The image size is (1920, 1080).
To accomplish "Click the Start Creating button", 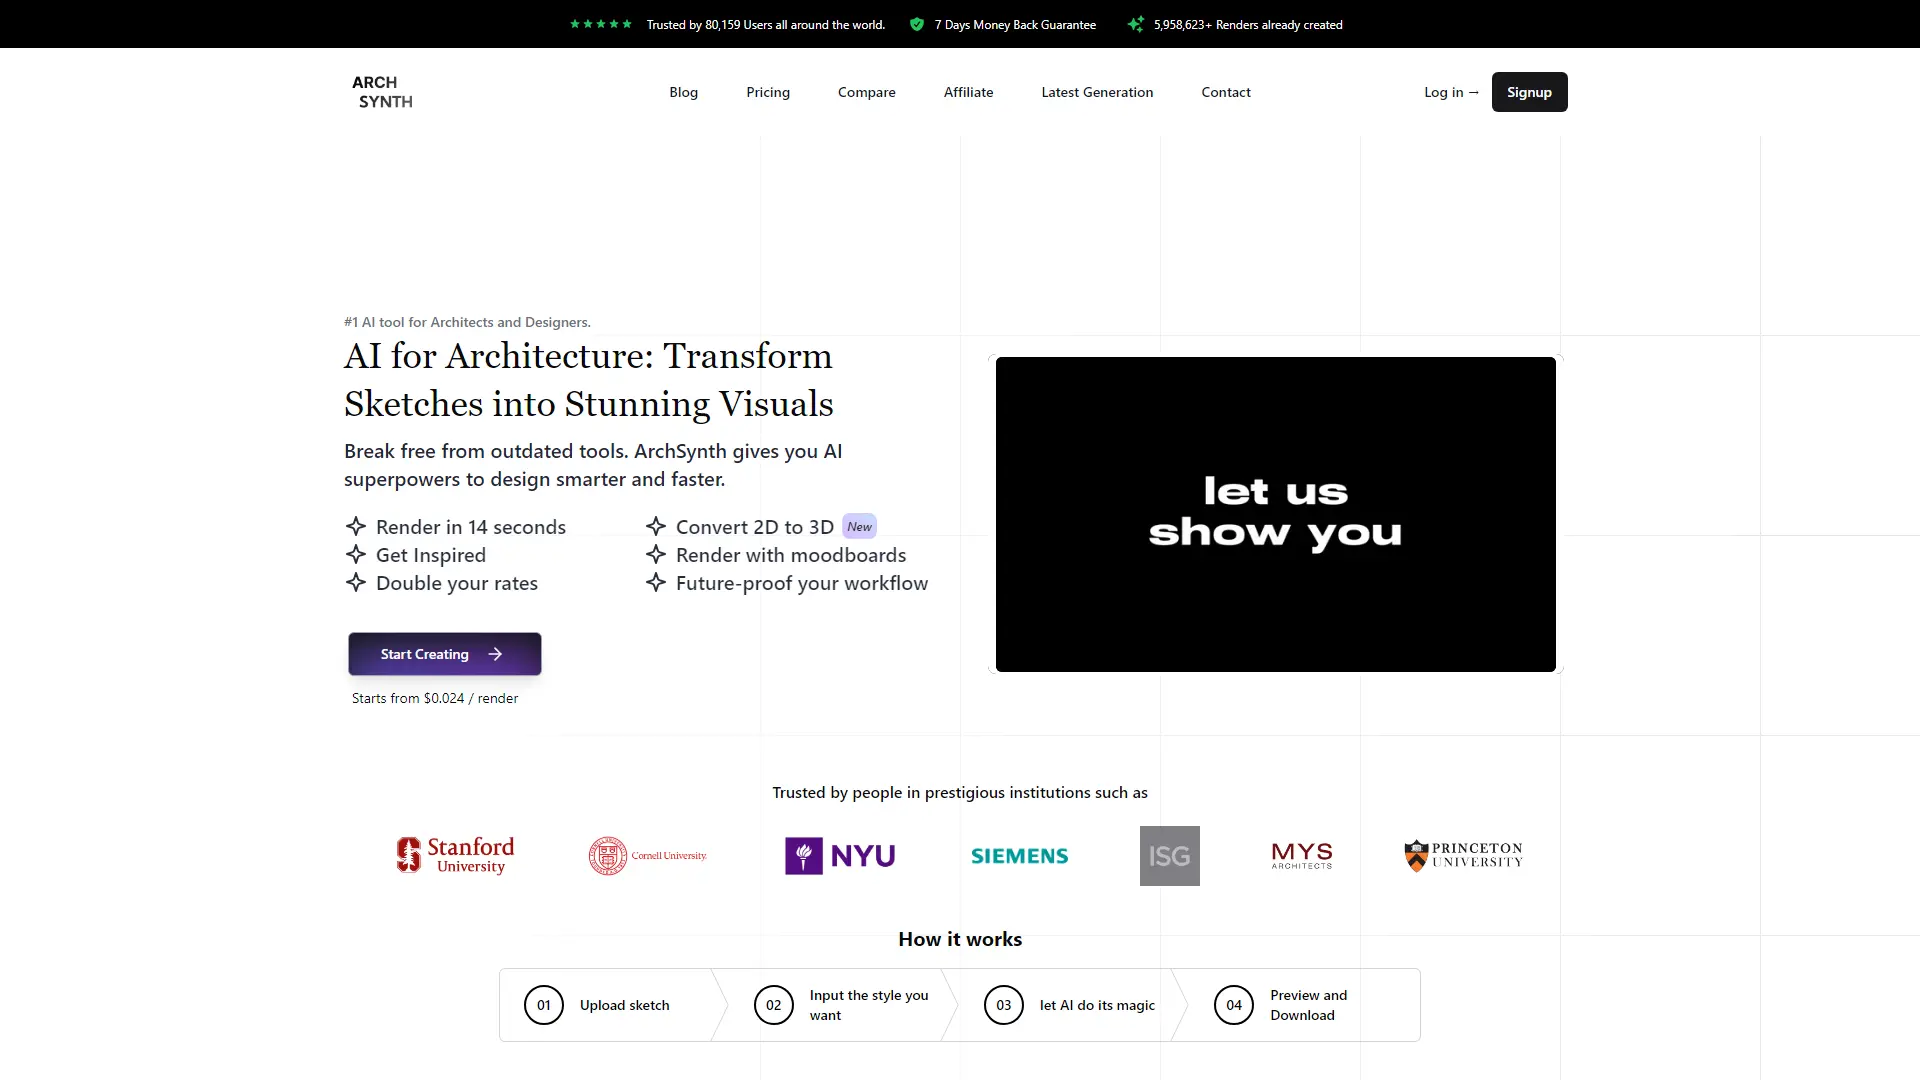I will pyautogui.click(x=444, y=653).
